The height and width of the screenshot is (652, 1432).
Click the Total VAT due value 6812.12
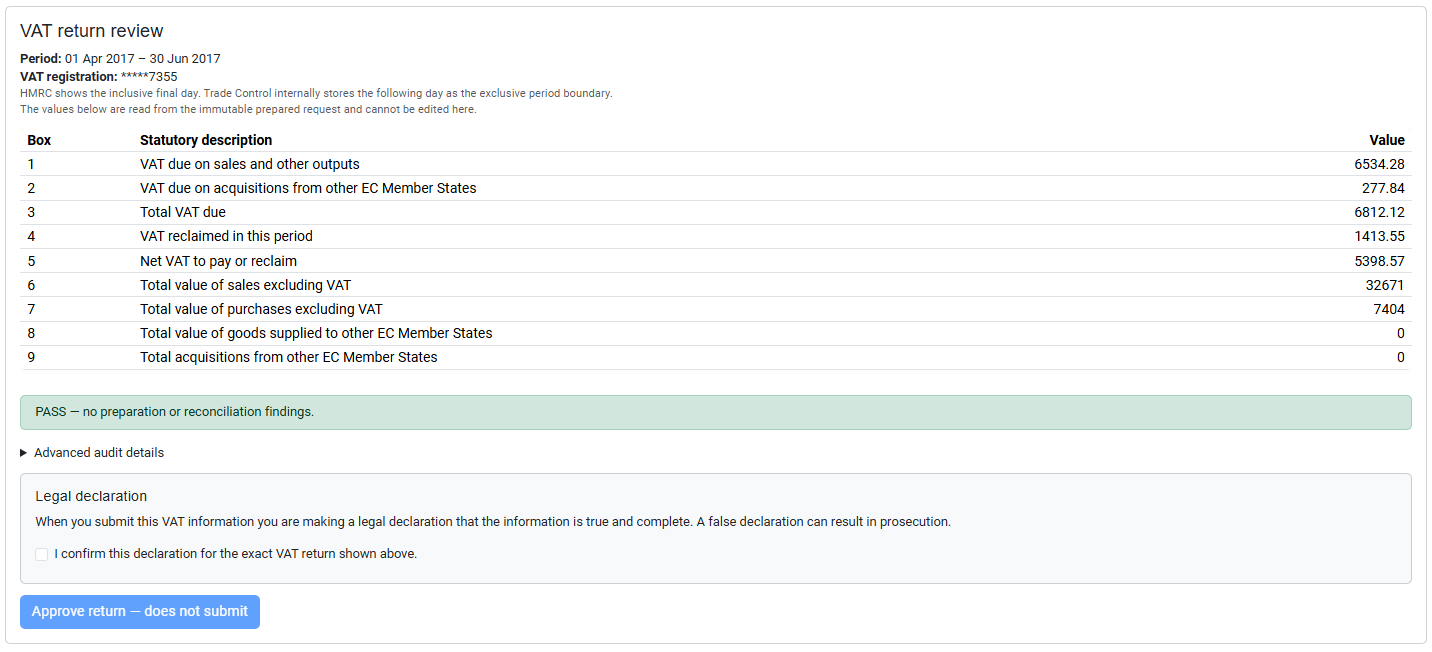pos(1379,212)
